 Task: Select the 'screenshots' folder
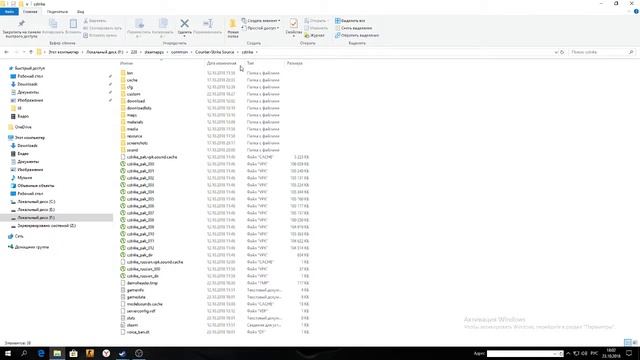(x=137, y=143)
